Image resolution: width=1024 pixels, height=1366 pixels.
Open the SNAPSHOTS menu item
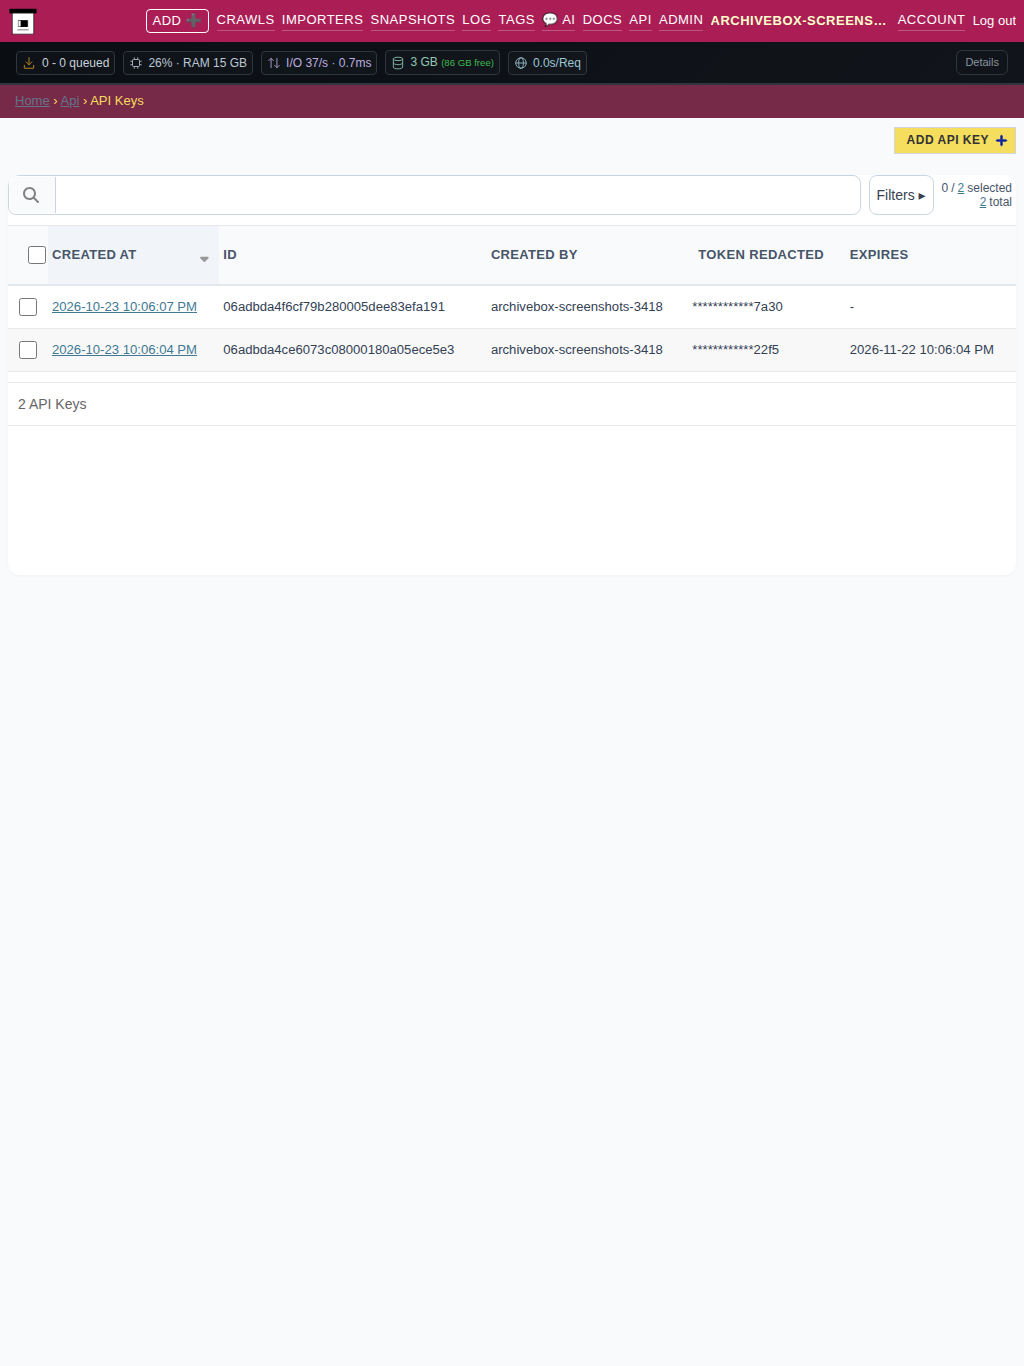[x=412, y=20]
